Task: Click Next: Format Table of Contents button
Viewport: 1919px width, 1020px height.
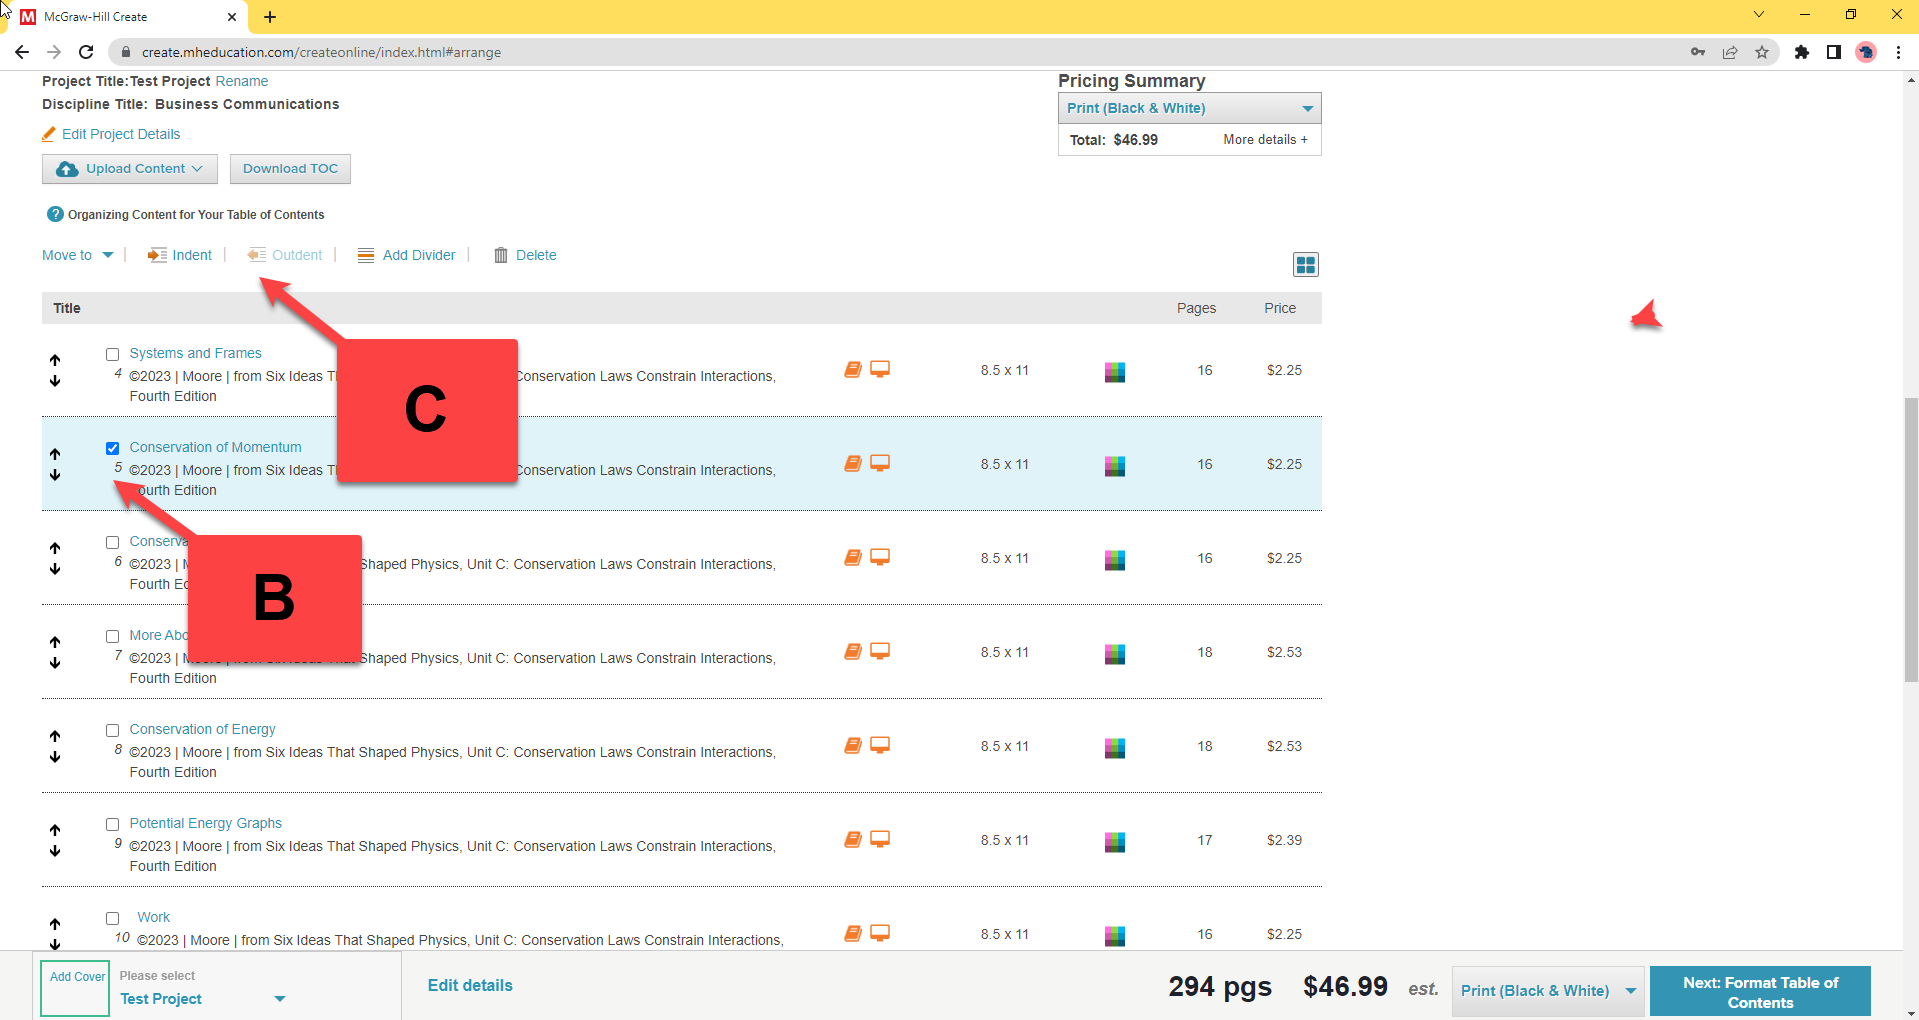Action: click(x=1759, y=992)
